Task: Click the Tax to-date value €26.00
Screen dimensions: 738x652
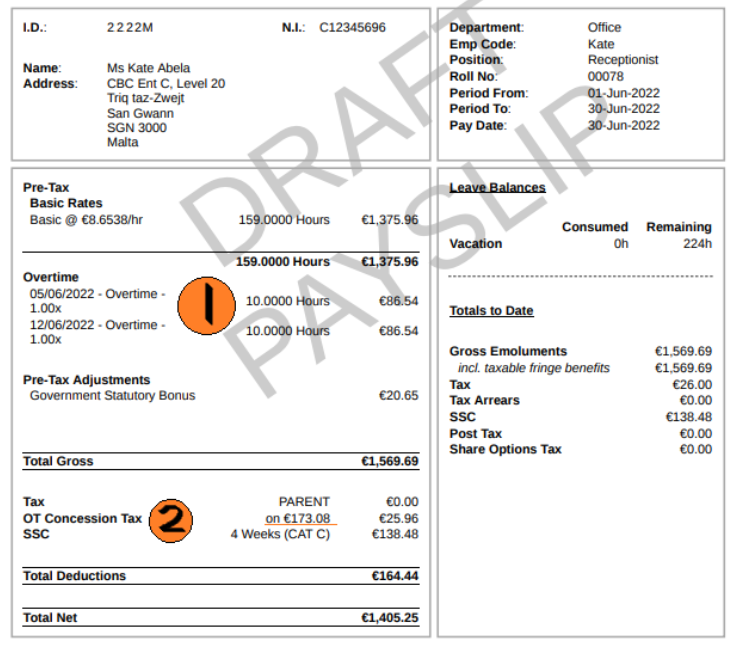Action: pyautogui.click(x=692, y=385)
